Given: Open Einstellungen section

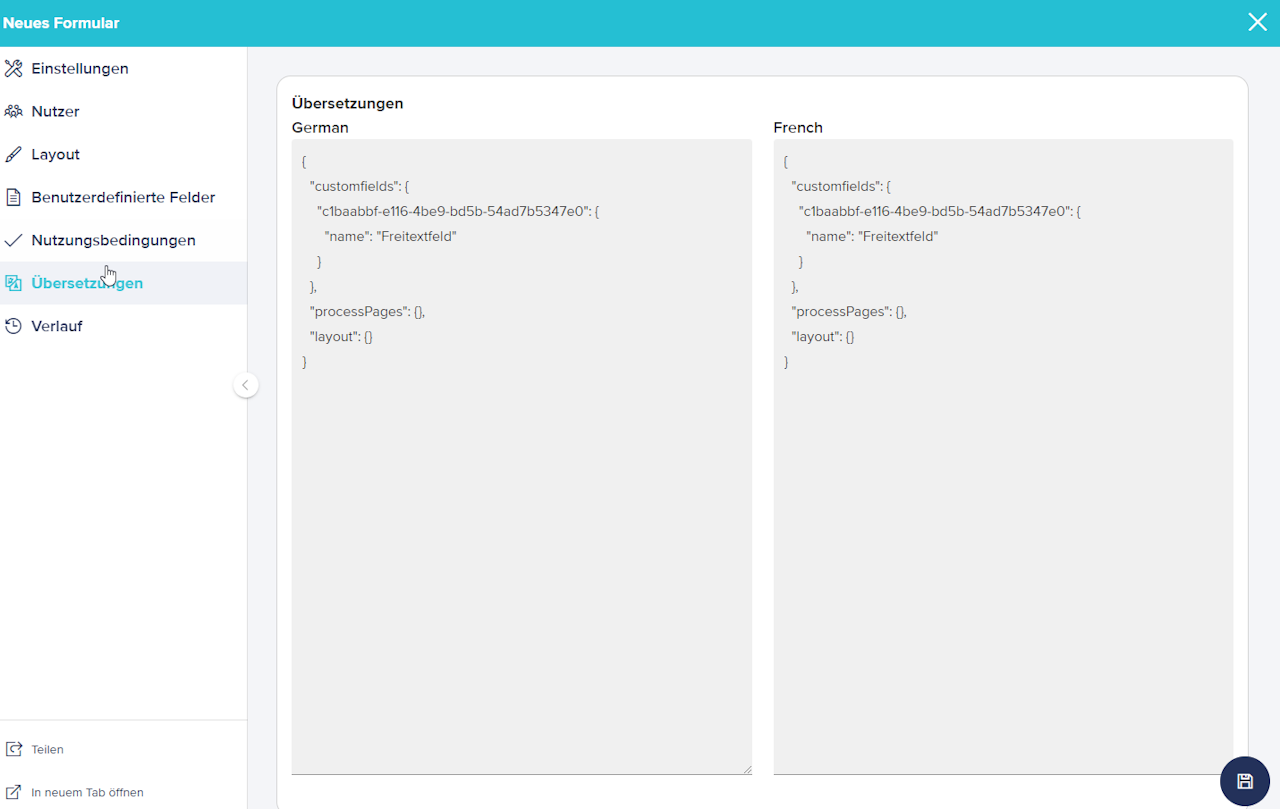Looking at the screenshot, I should [123, 69].
